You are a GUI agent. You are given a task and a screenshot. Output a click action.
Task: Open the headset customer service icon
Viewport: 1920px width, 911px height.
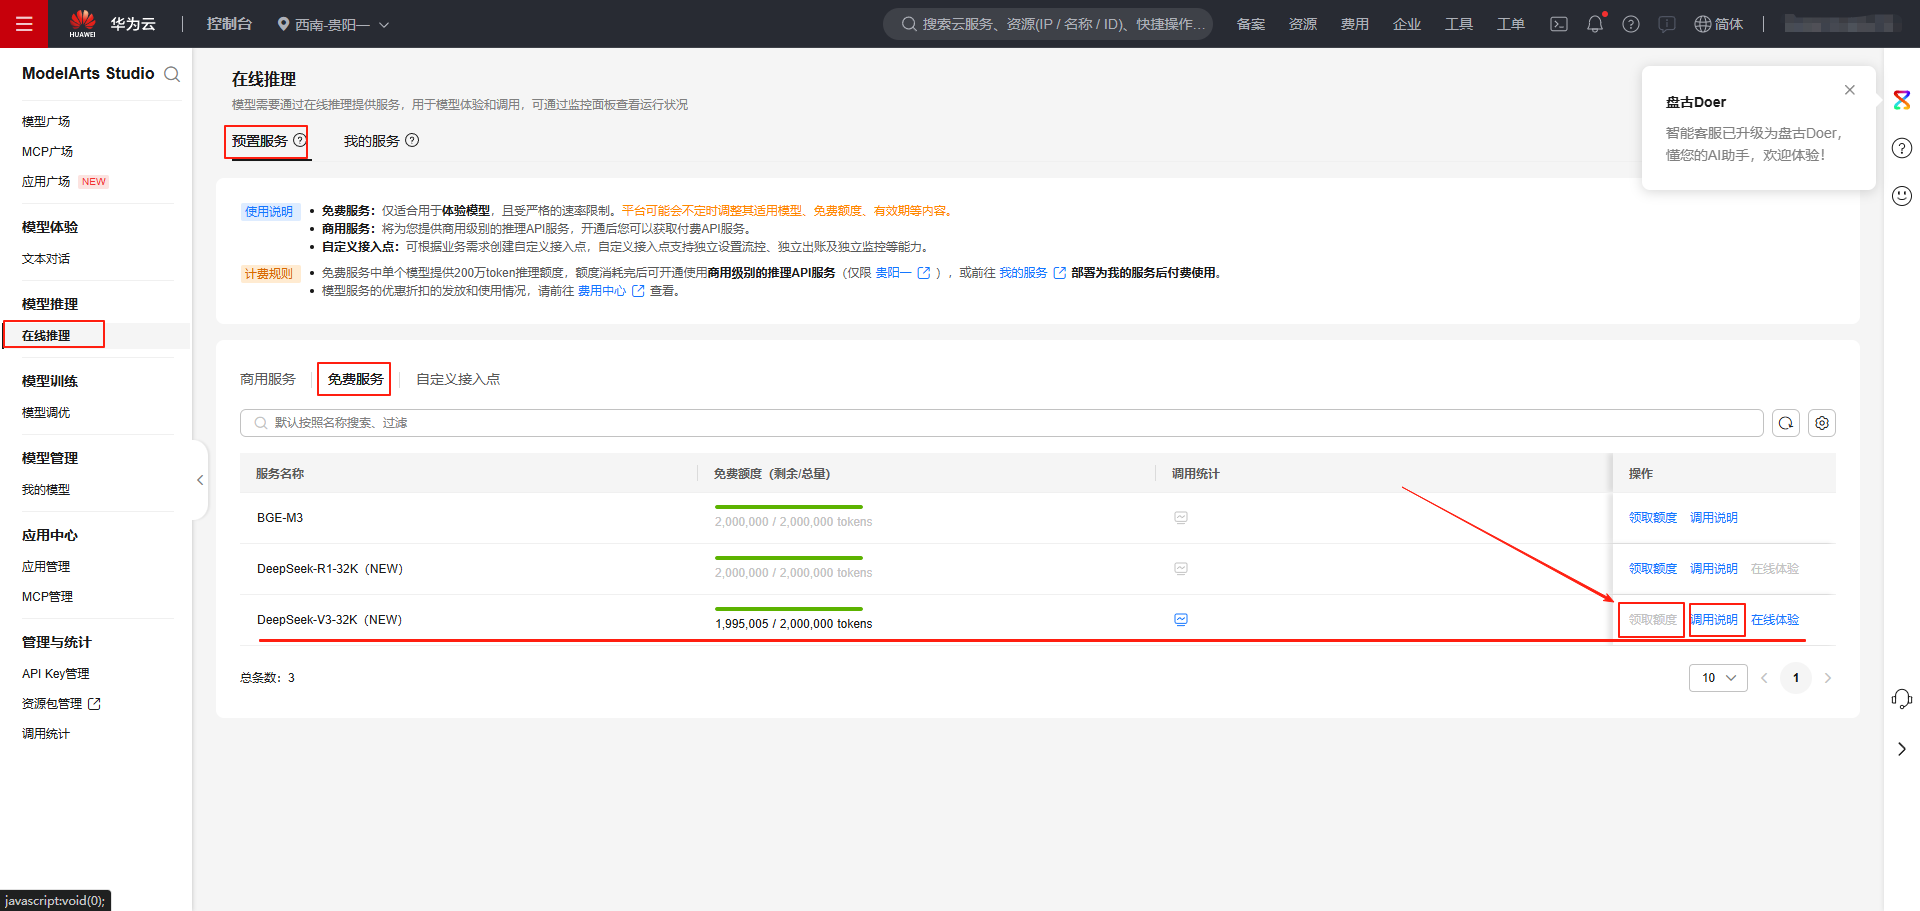click(1902, 699)
